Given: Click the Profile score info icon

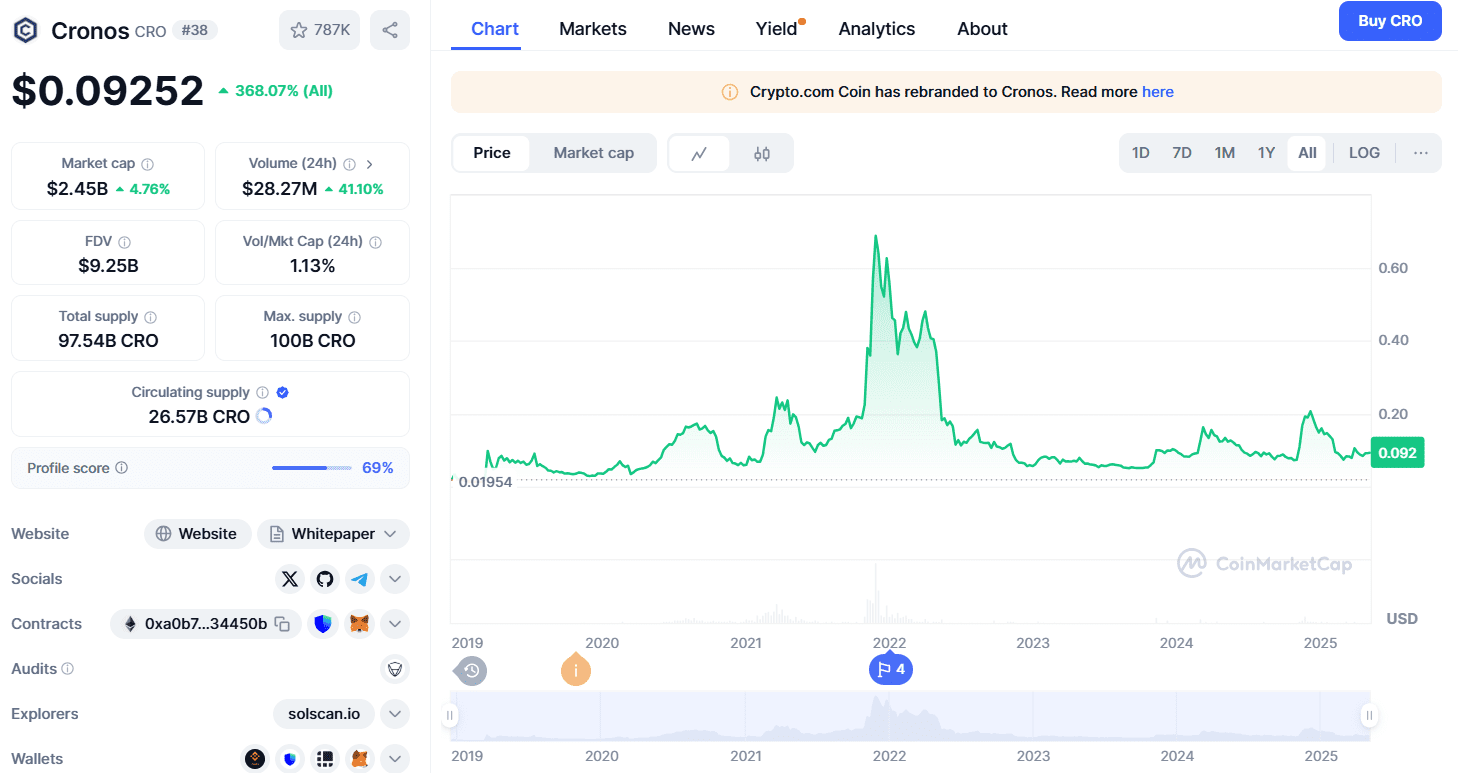Looking at the screenshot, I should tap(122, 468).
